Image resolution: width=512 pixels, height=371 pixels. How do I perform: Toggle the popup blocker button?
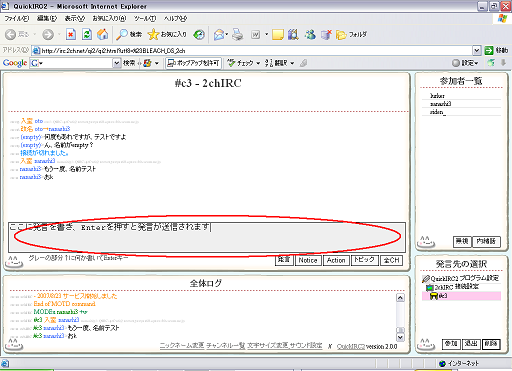[x=193, y=63]
